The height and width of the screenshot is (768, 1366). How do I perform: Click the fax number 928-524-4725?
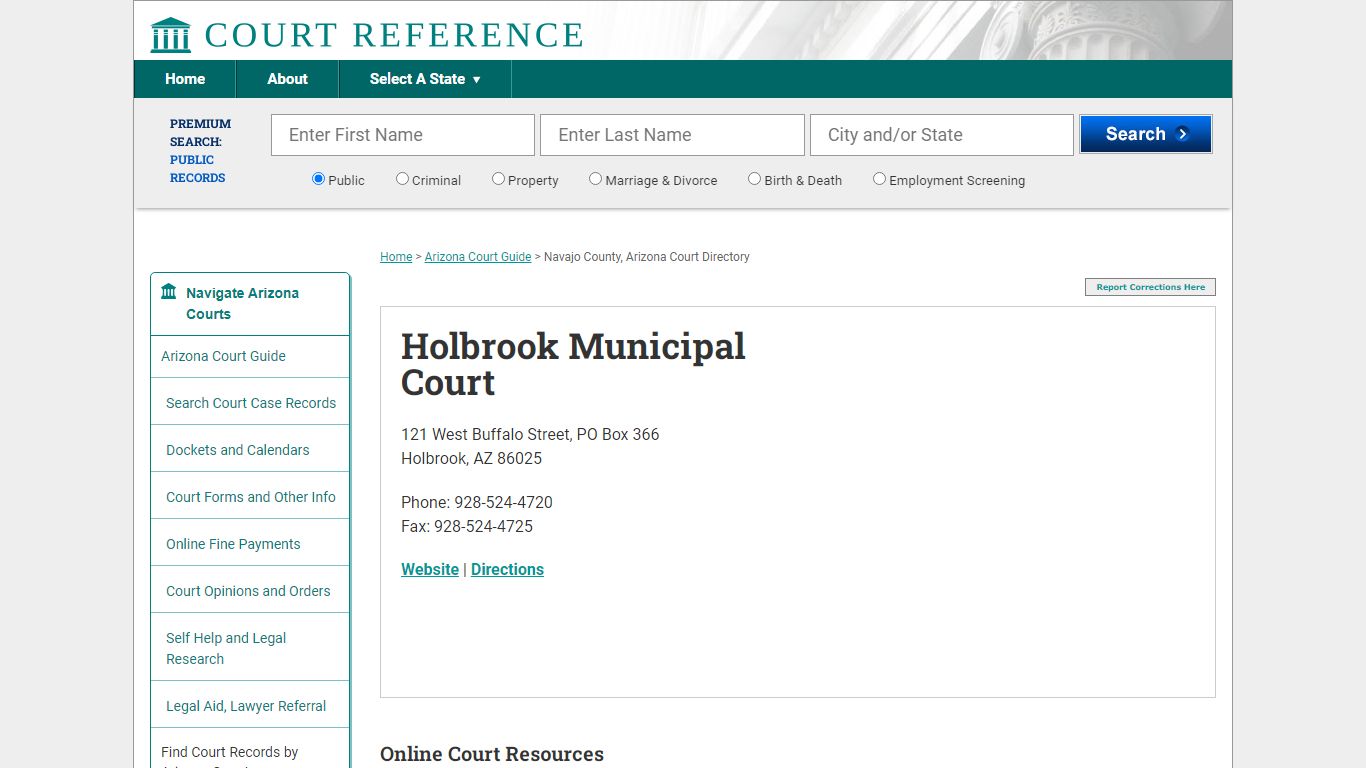(483, 526)
